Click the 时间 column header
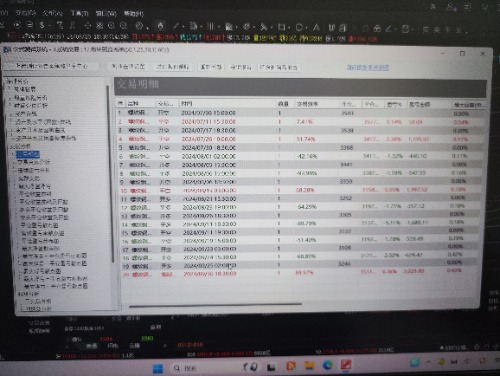This screenshot has width=500, height=376. click(x=187, y=104)
